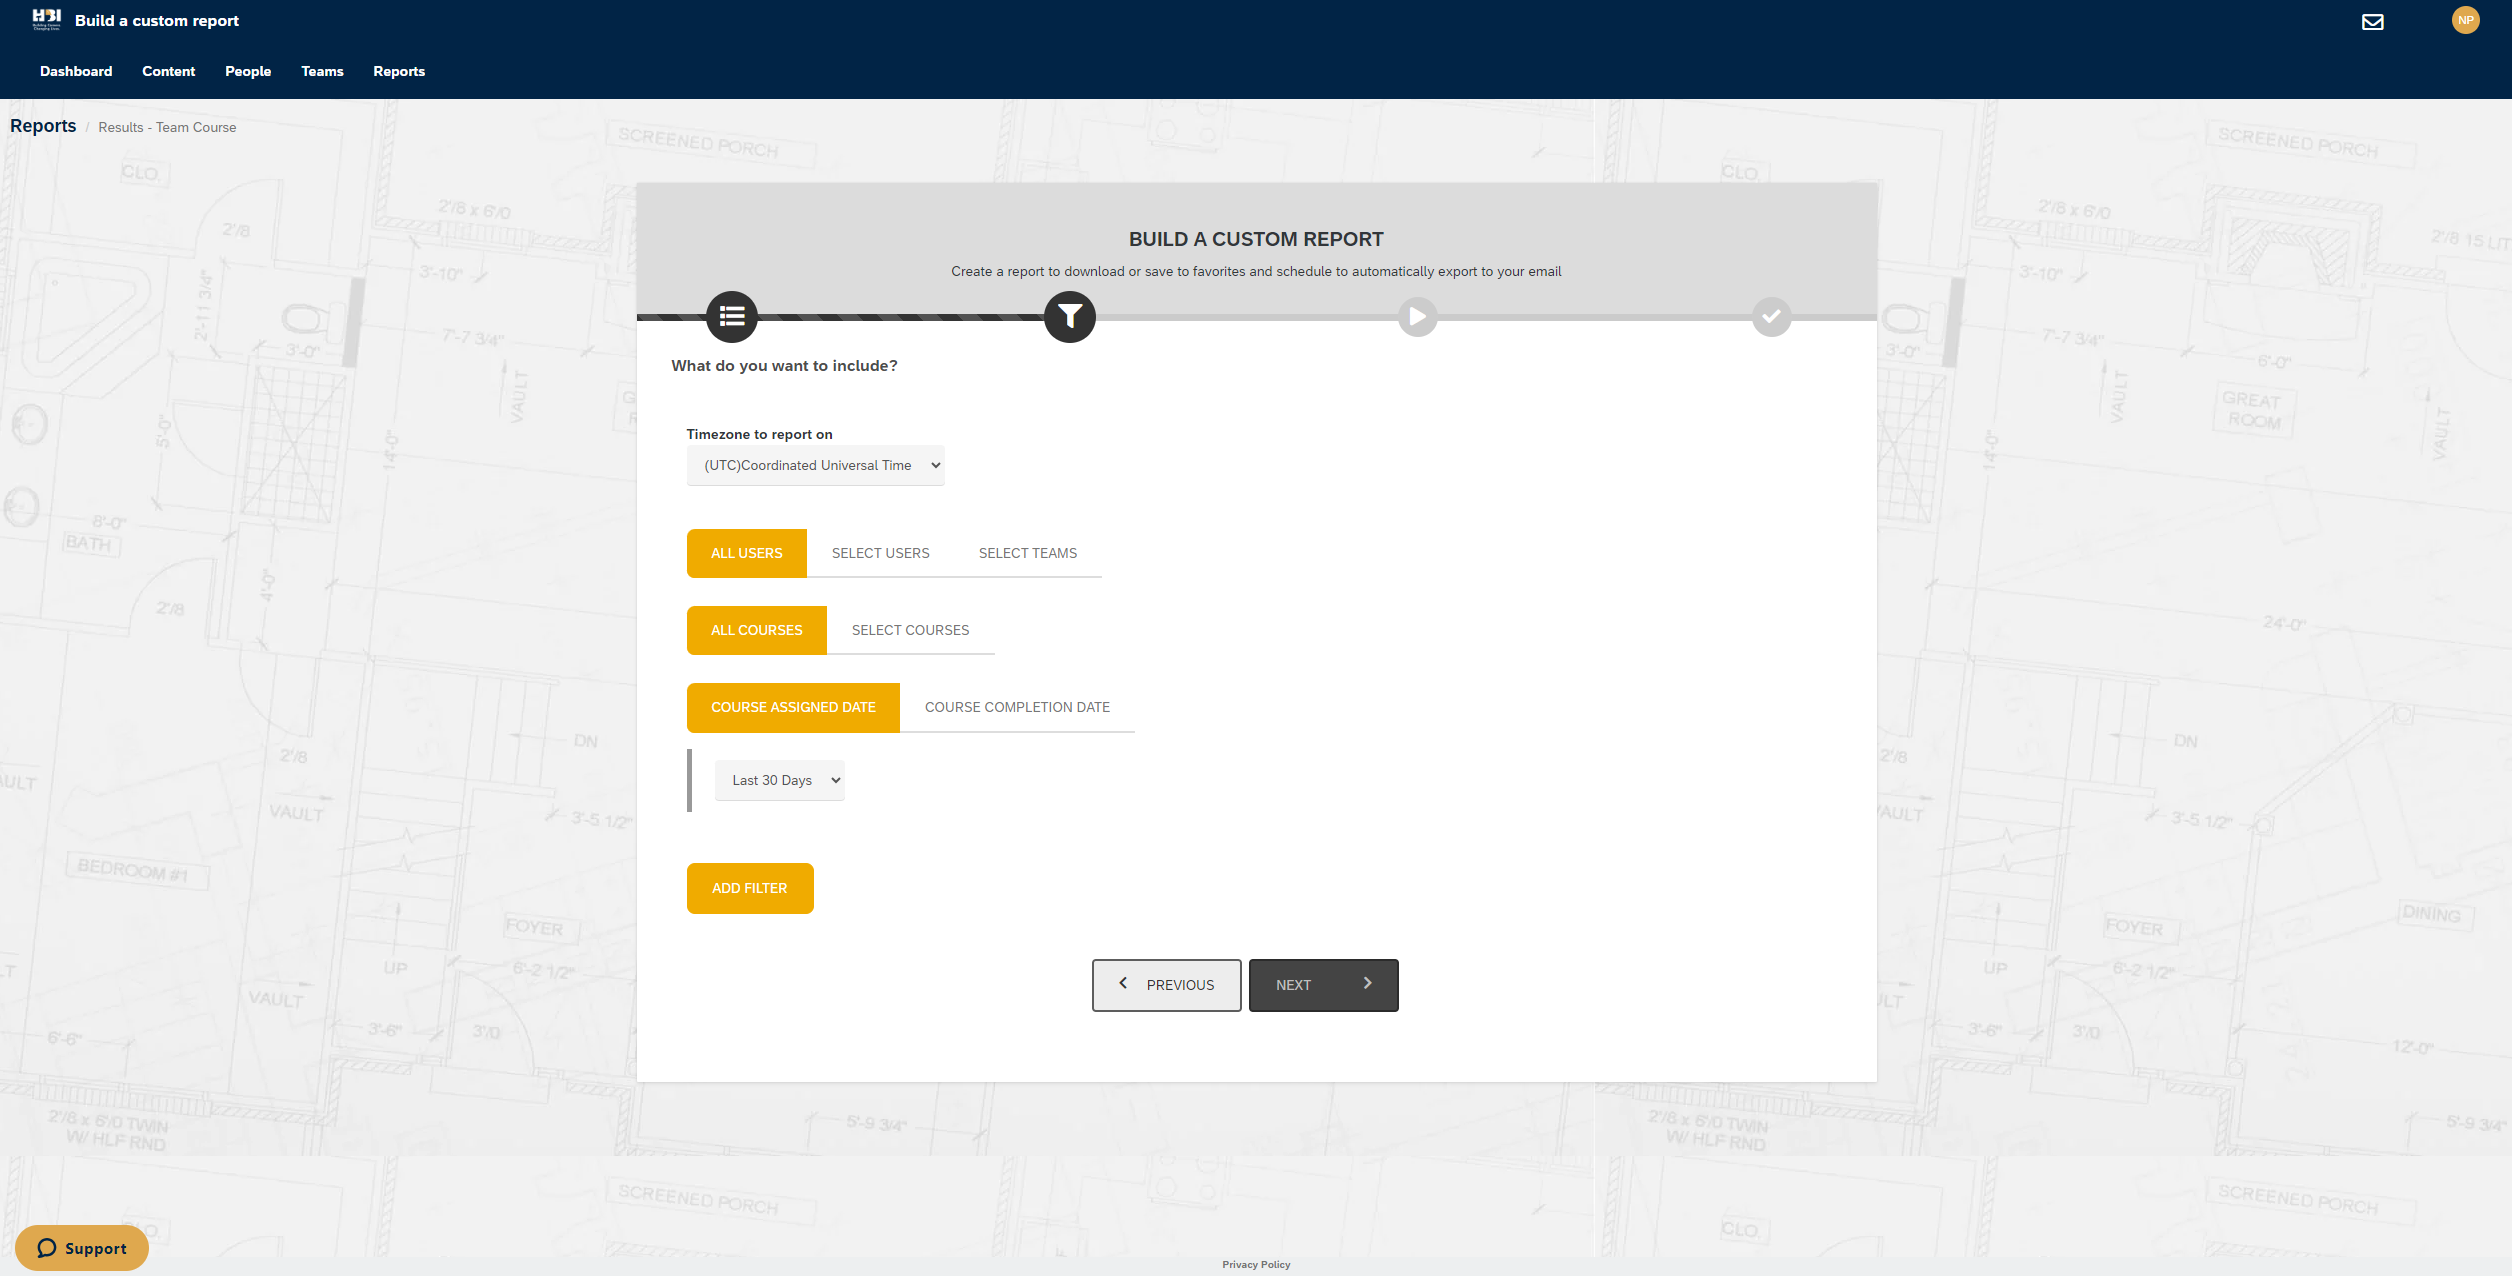
Task: Open the Support chat bubble
Action: coord(82,1247)
